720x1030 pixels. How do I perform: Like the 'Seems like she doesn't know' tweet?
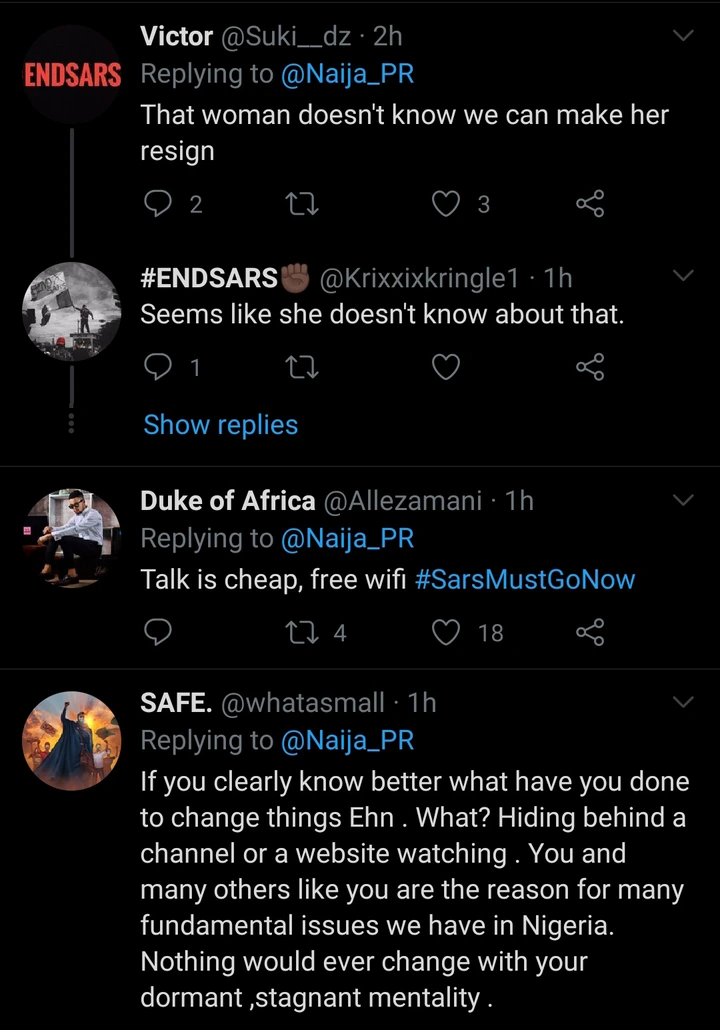(445, 368)
